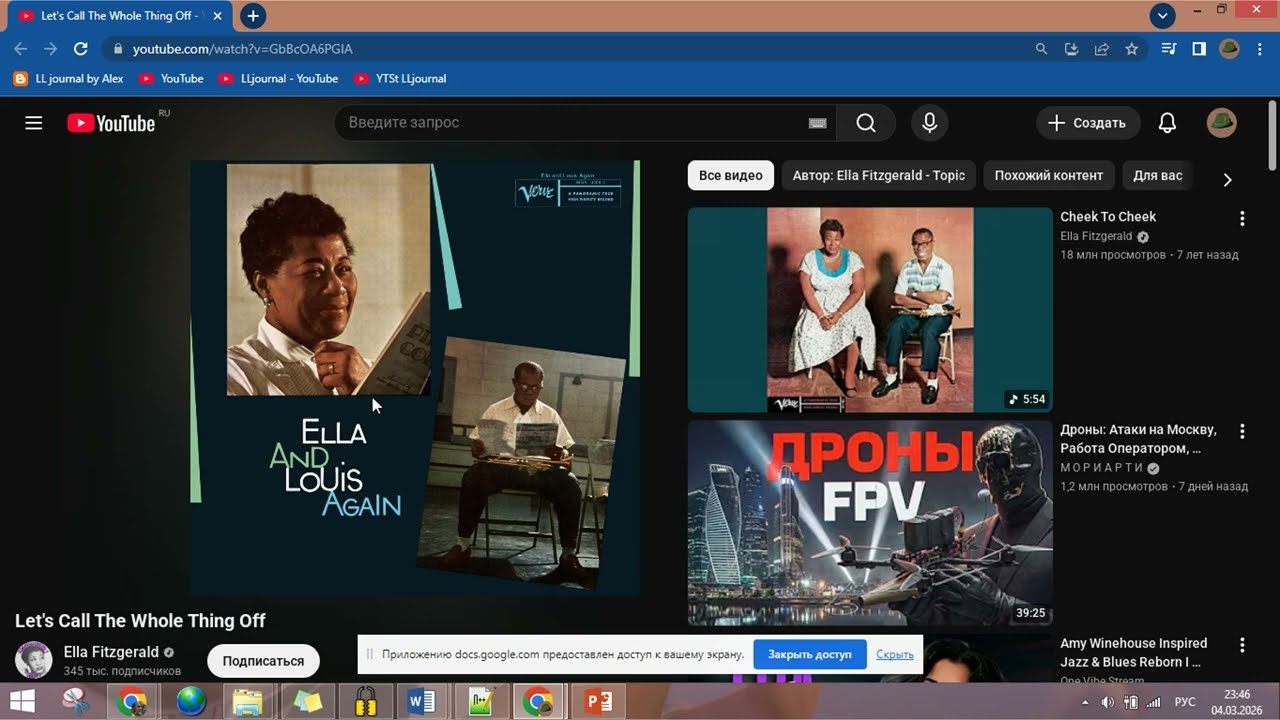The image size is (1280, 720).
Task: Open more options for Дроны video
Action: [1242, 431]
